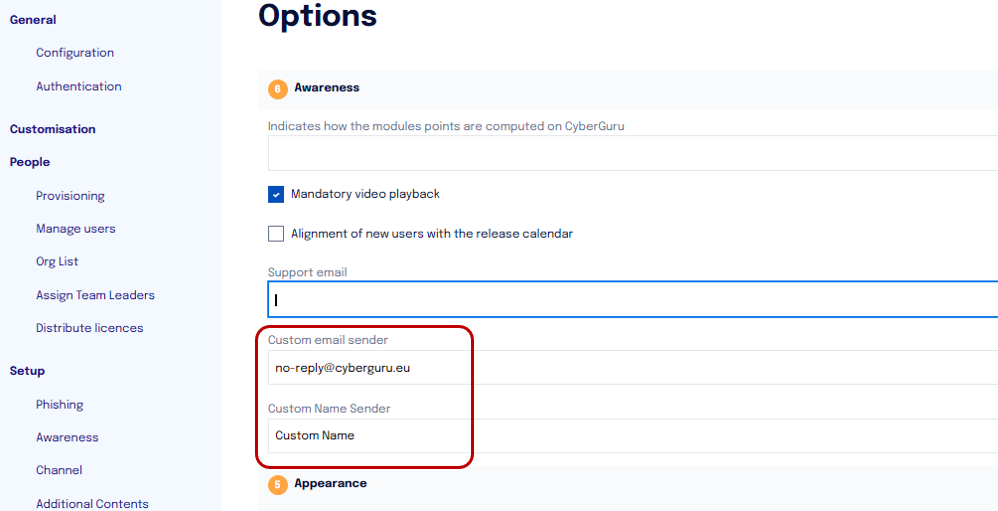Enable Alignment of new users with release calendar
Image resolution: width=998 pixels, height=511 pixels.
pos(276,234)
